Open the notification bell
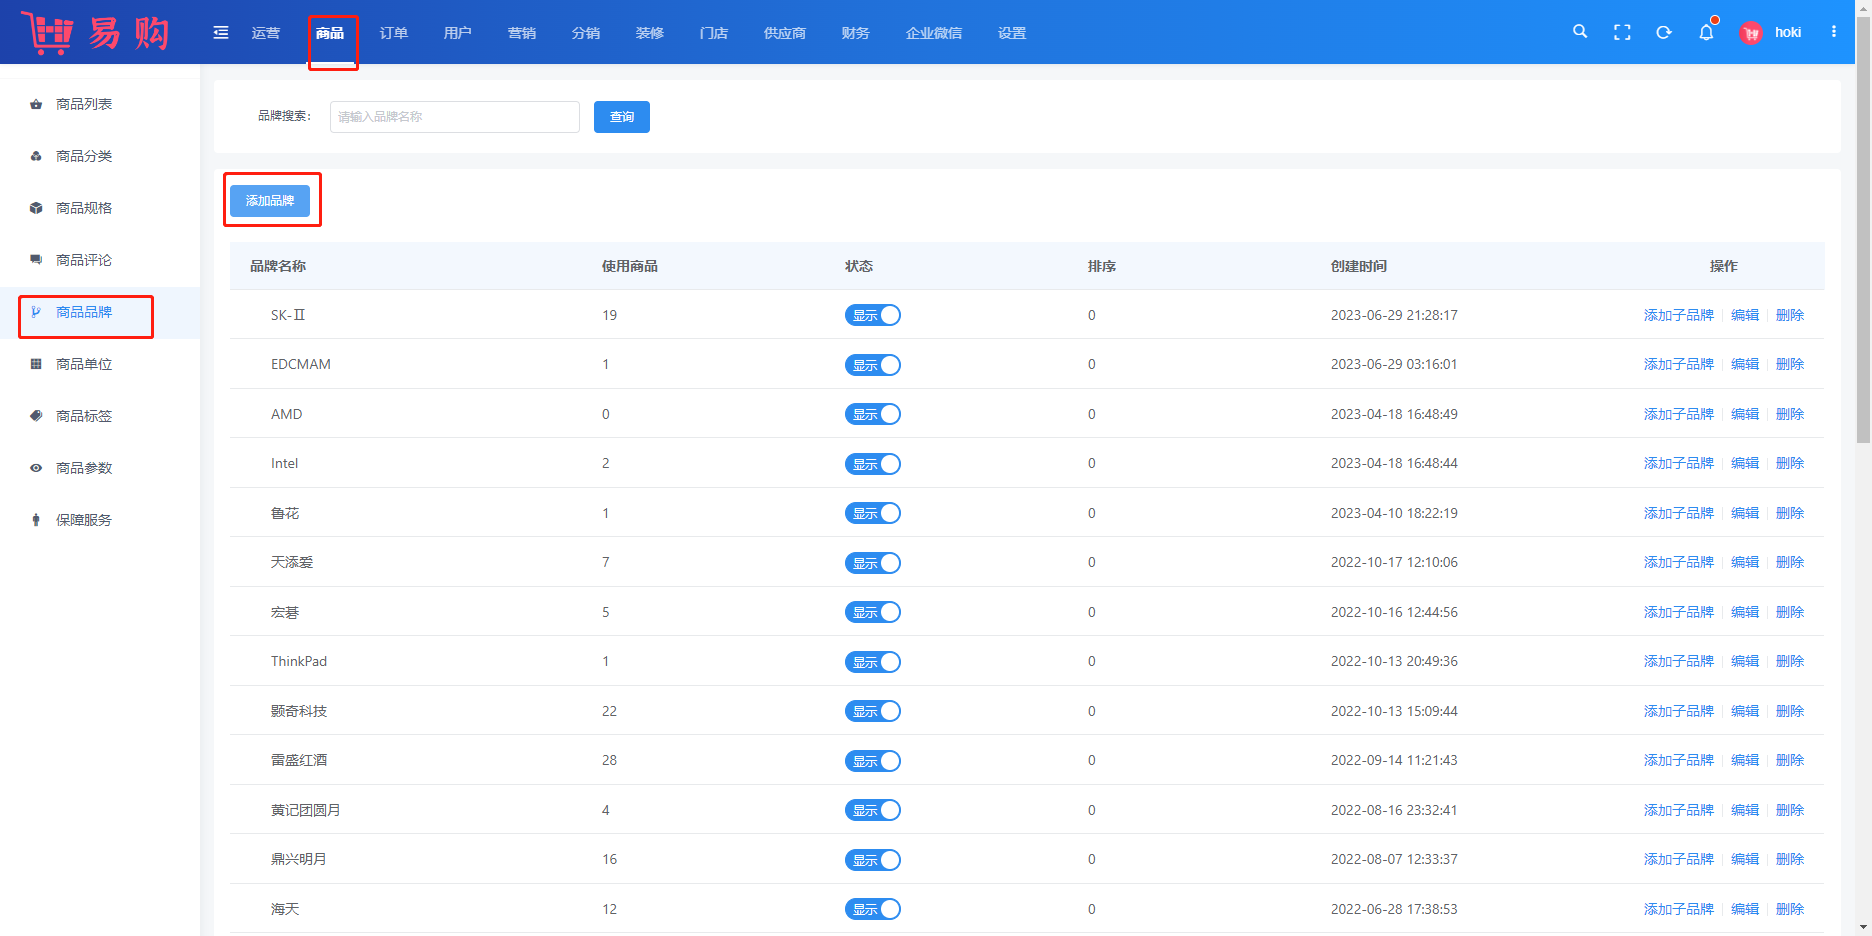 [1706, 33]
